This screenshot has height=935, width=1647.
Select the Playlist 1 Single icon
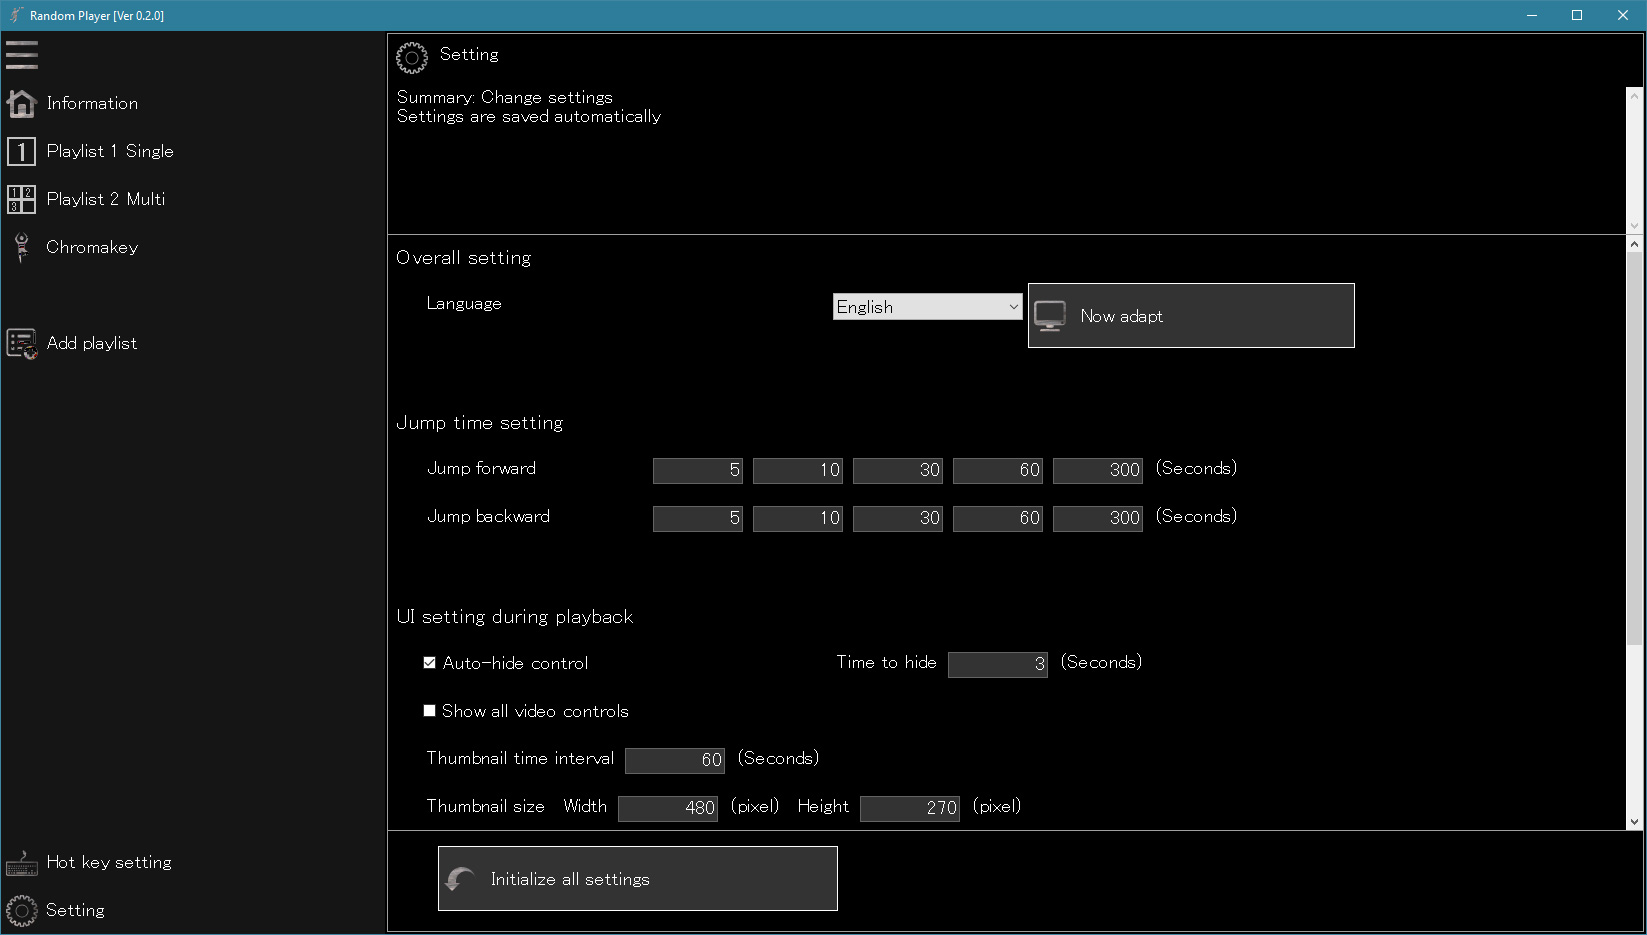(x=22, y=151)
